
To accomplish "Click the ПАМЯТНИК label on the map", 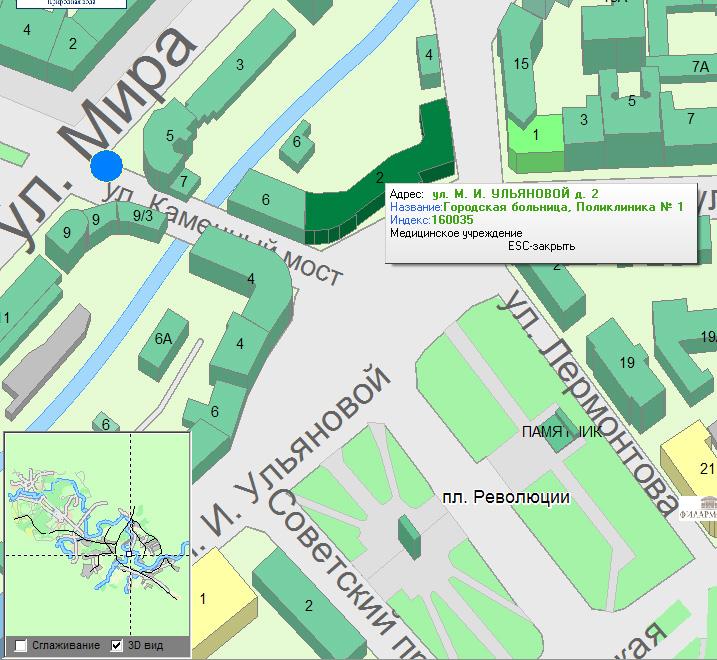I will (x=563, y=432).
